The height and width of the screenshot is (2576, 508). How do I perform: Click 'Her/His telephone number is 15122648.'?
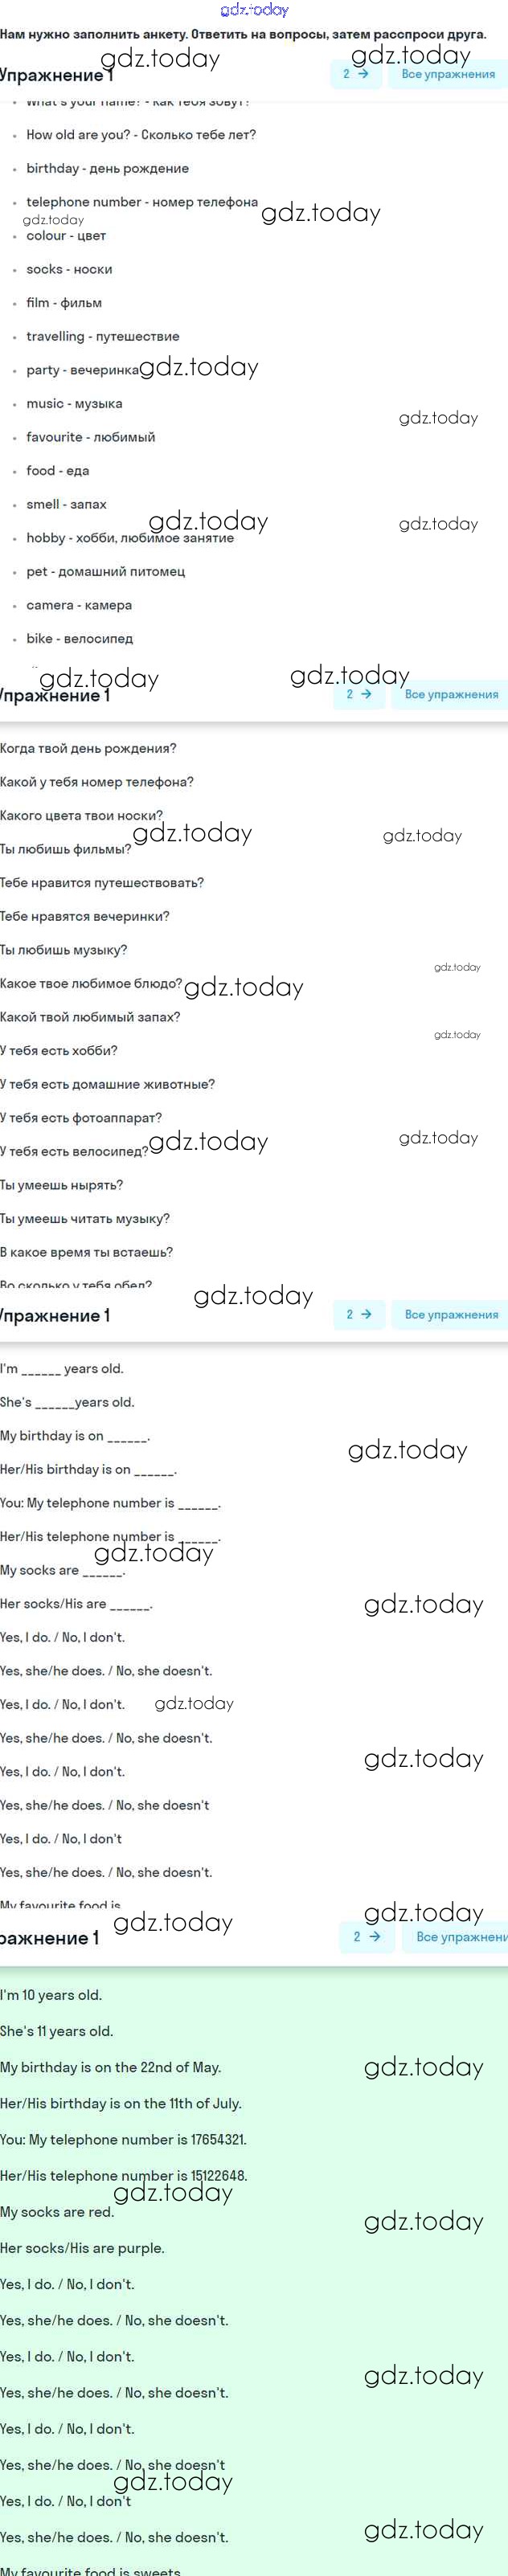tap(123, 2175)
